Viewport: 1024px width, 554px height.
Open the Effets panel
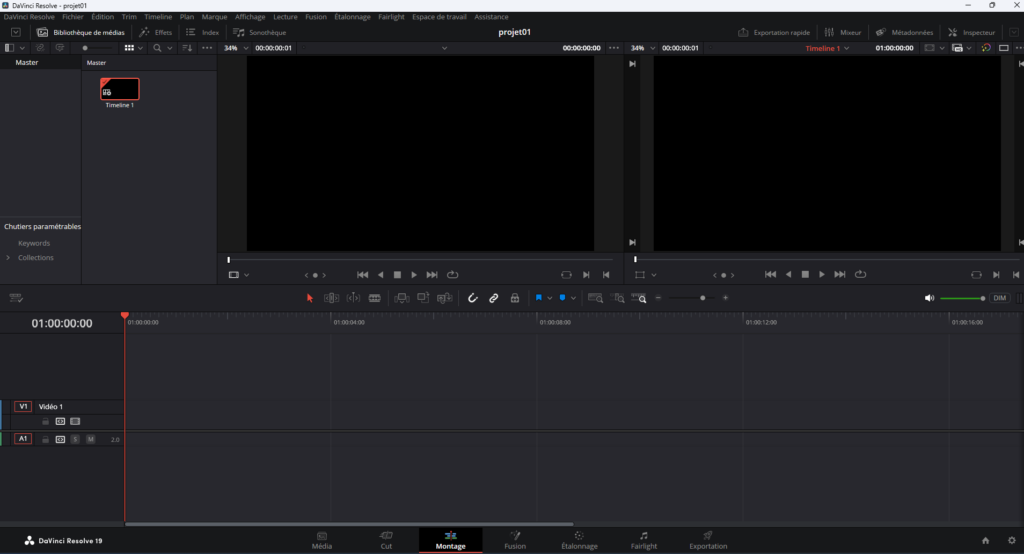click(x=155, y=32)
